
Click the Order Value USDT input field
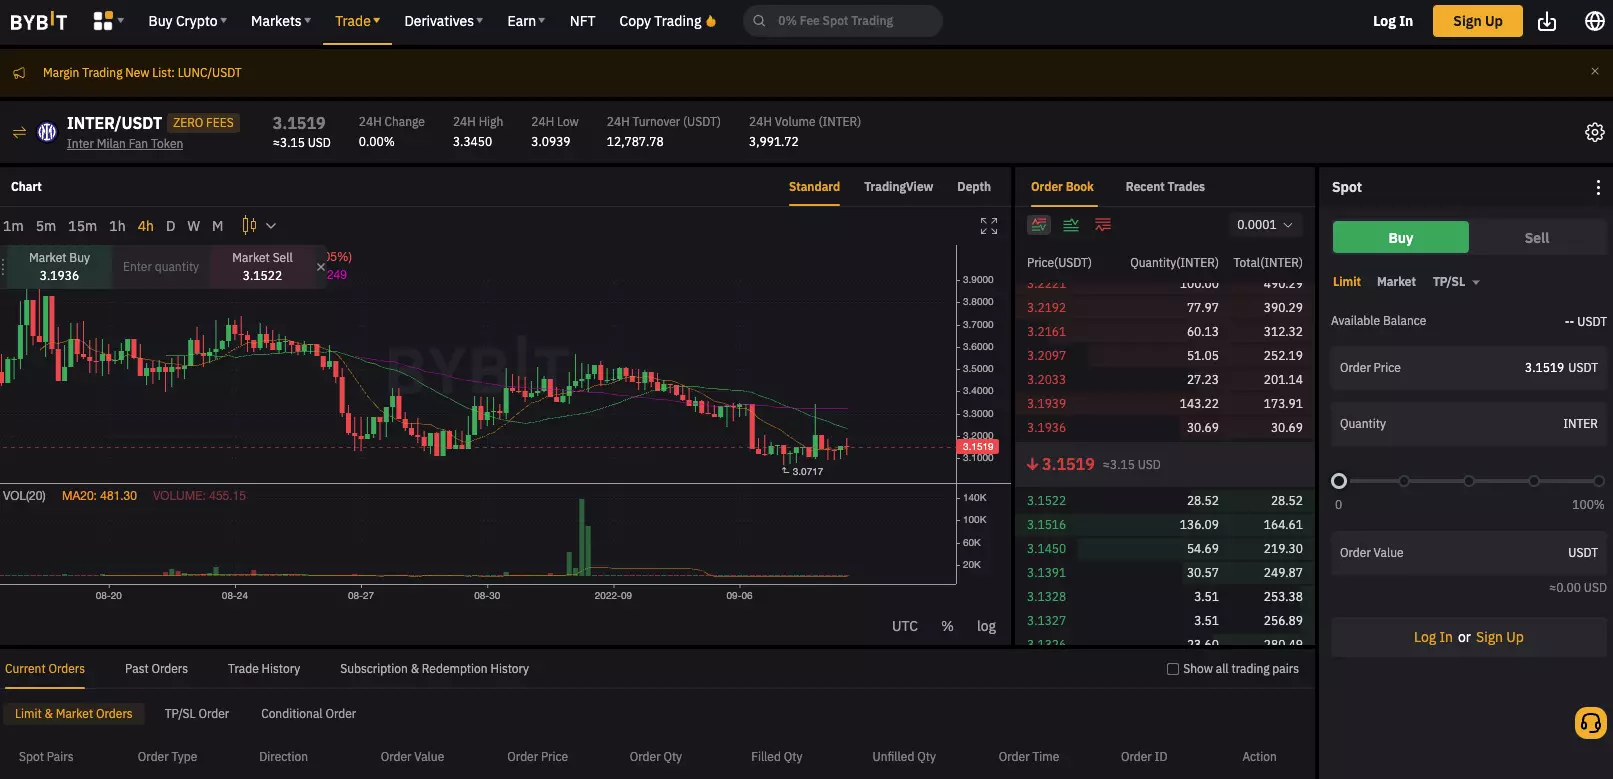pos(1468,553)
